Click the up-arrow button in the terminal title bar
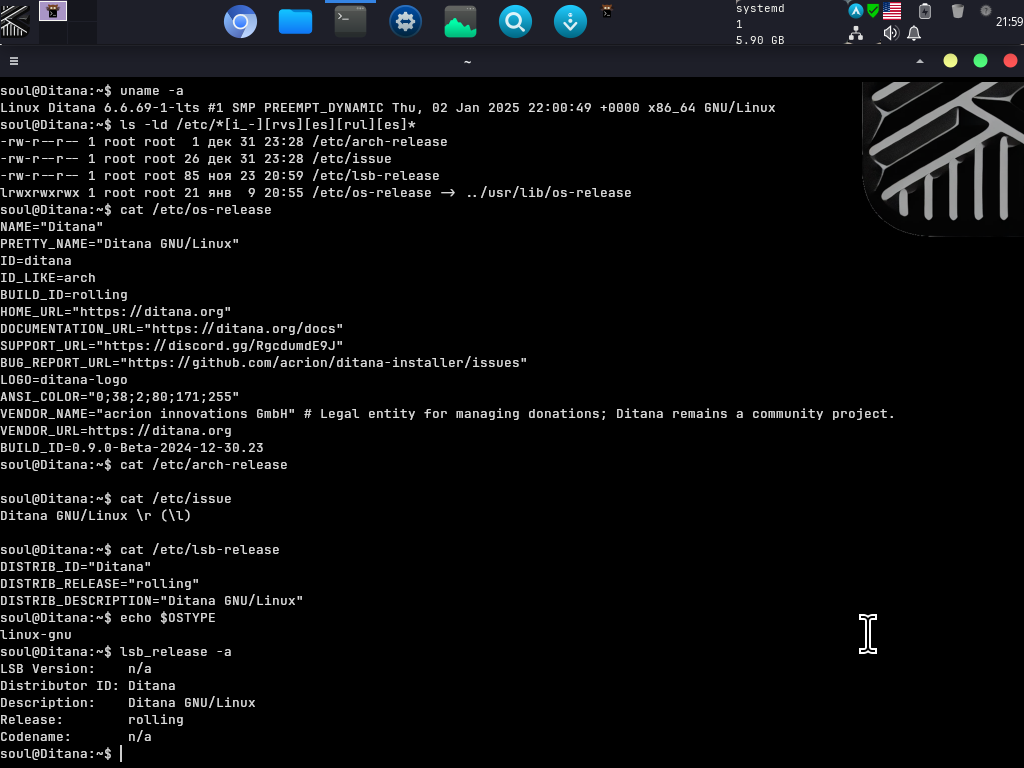Image resolution: width=1024 pixels, height=768 pixels. 920,61
